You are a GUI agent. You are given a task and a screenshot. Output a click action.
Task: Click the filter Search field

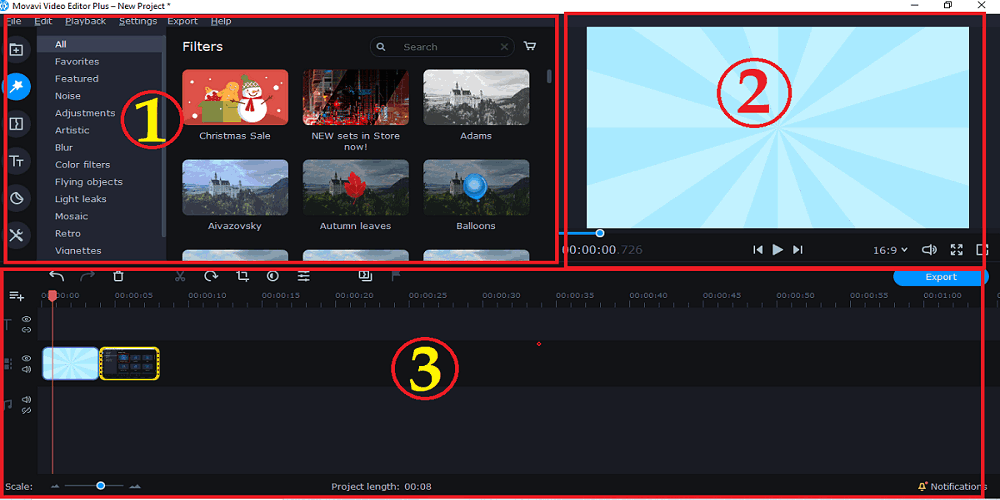point(443,47)
